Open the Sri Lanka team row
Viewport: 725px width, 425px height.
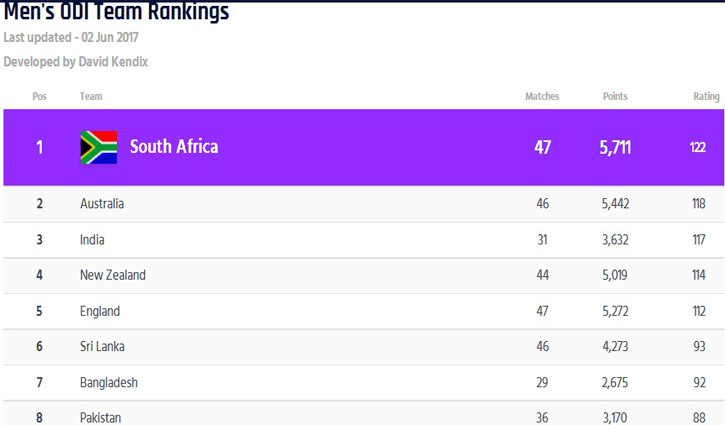tap(363, 347)
